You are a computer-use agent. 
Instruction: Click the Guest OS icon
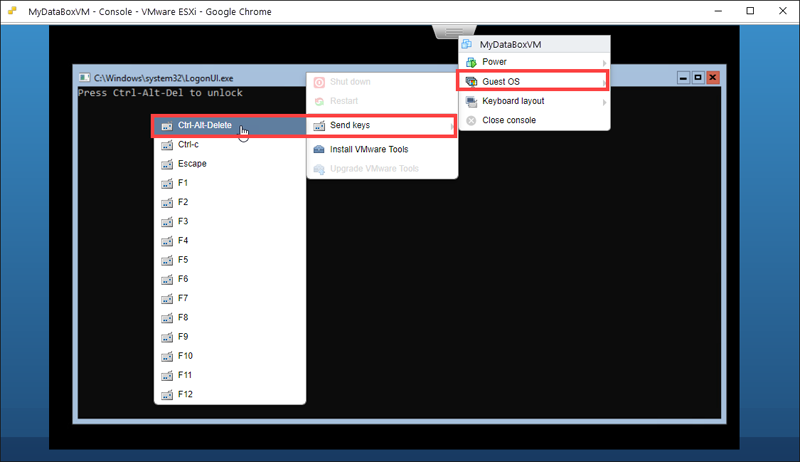pos(471,82)
